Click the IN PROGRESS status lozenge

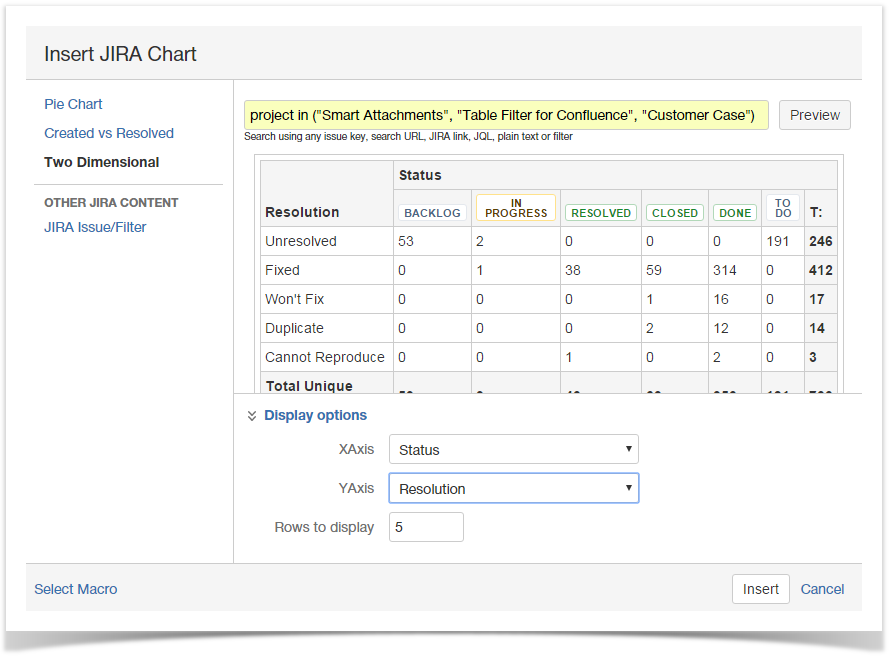point(518,207)
